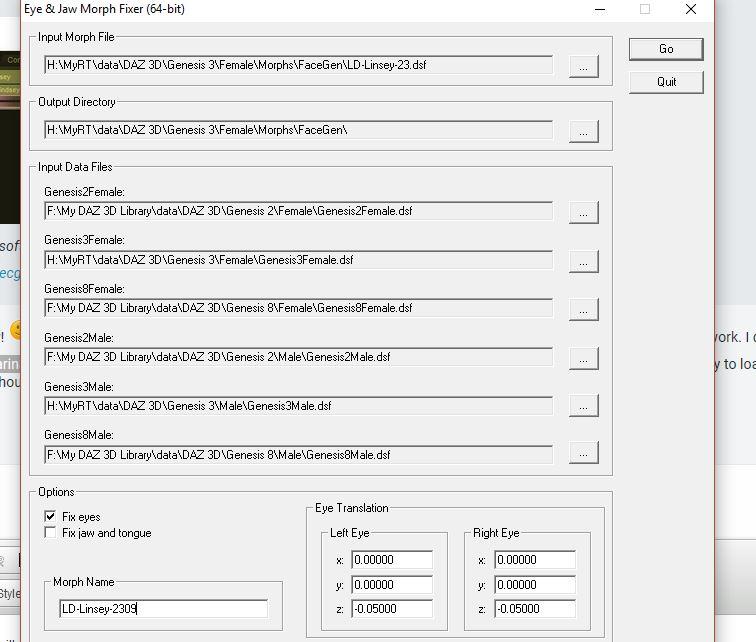Click the Go button
Screen dimensions: 756x642
pyautogui.click(x=666, y=49)
